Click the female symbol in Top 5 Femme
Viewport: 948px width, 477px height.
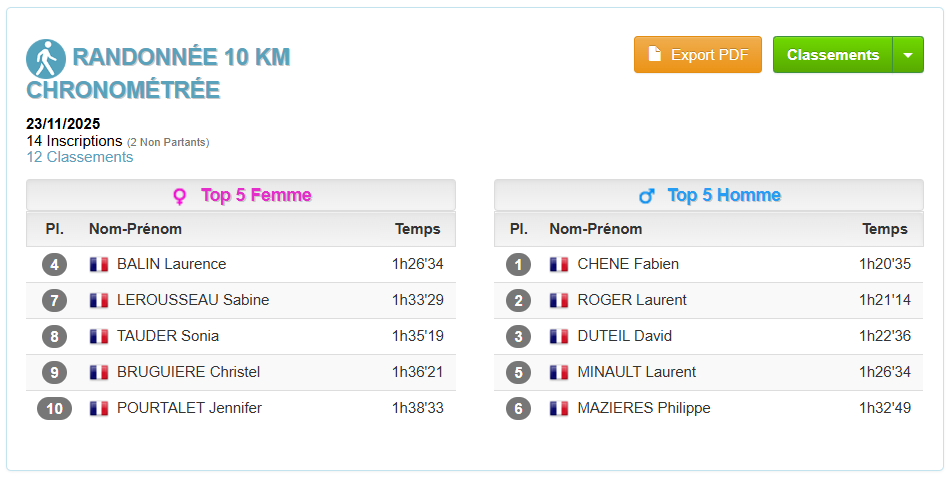tap(180, 196)
